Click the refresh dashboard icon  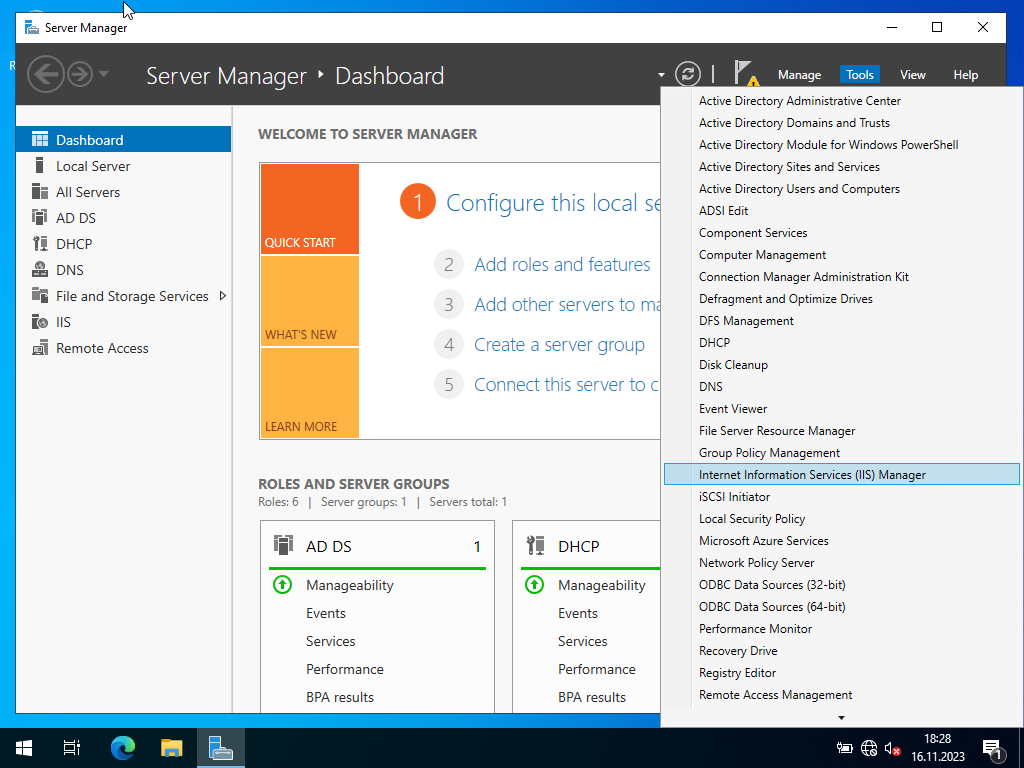pos(688,74)
